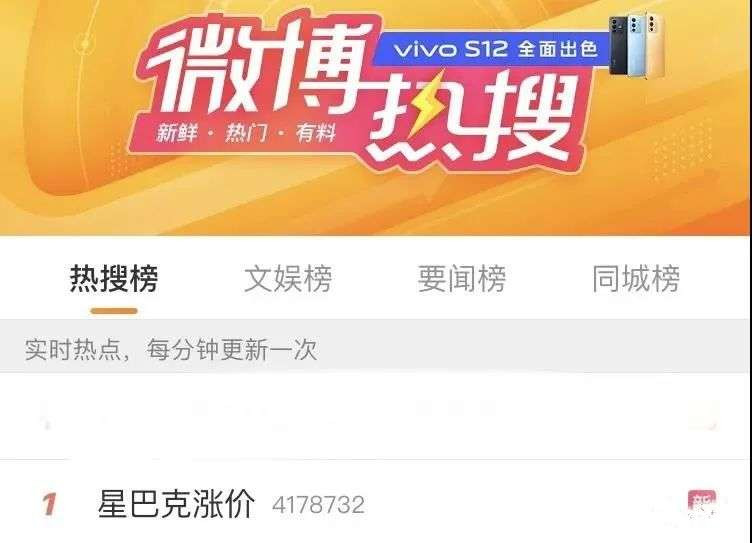Open the vivo S12 全面出色 ad banner
The height and width of the screenshot is (543, 752).
coord(494,49)
